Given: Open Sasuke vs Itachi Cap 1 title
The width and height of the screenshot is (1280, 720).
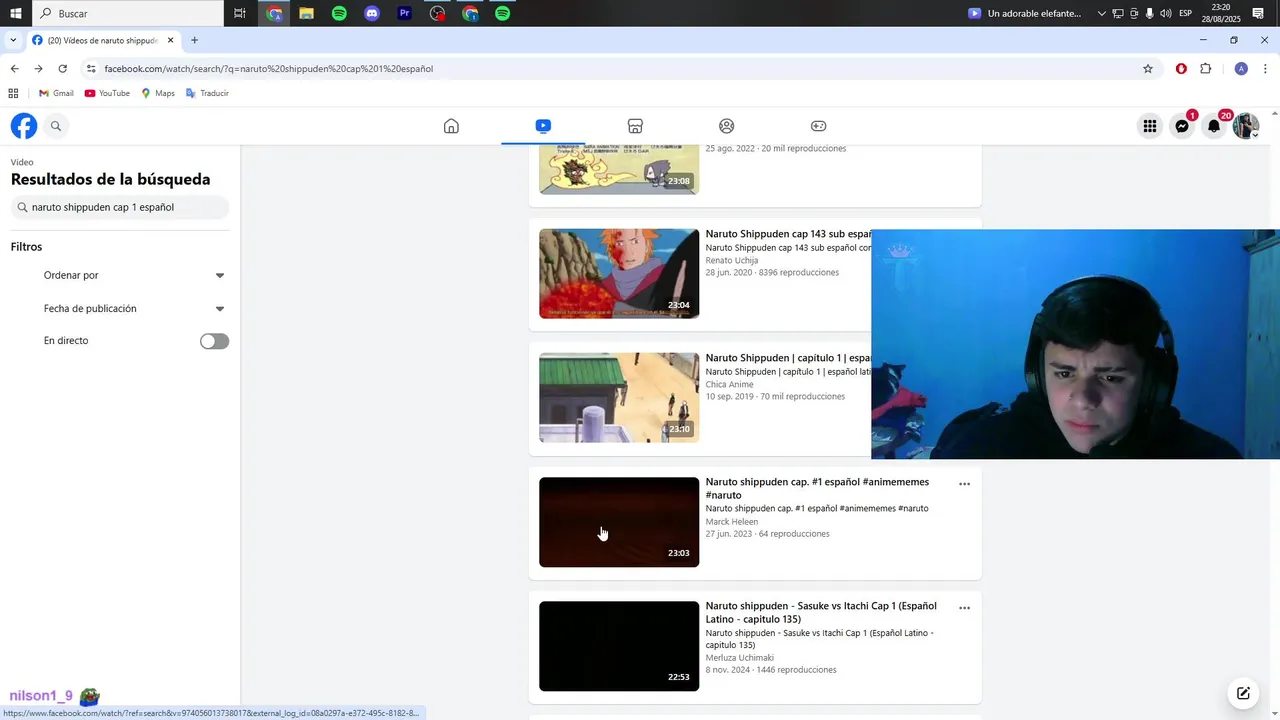Looking at the screenshot, I should (821, 612).
